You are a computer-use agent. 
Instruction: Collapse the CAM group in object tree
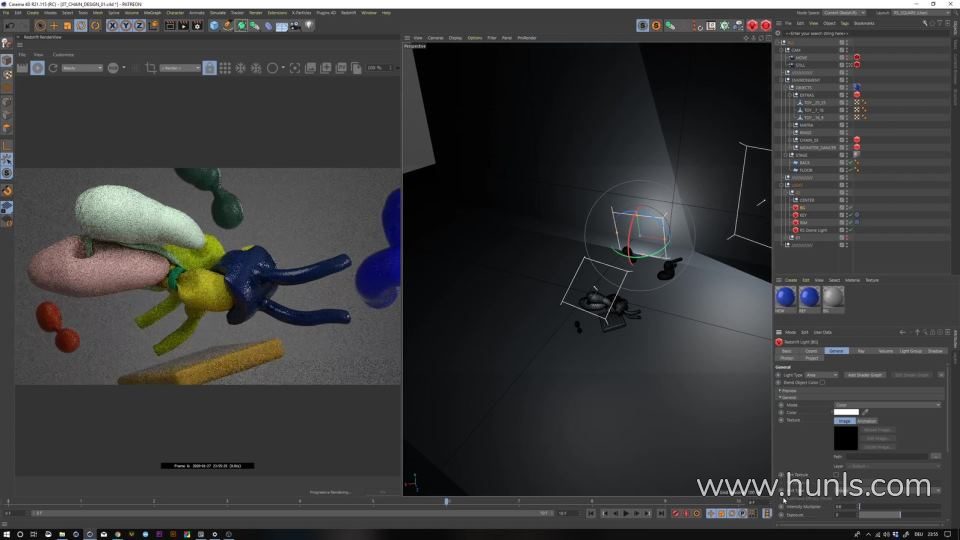point(782,50)
